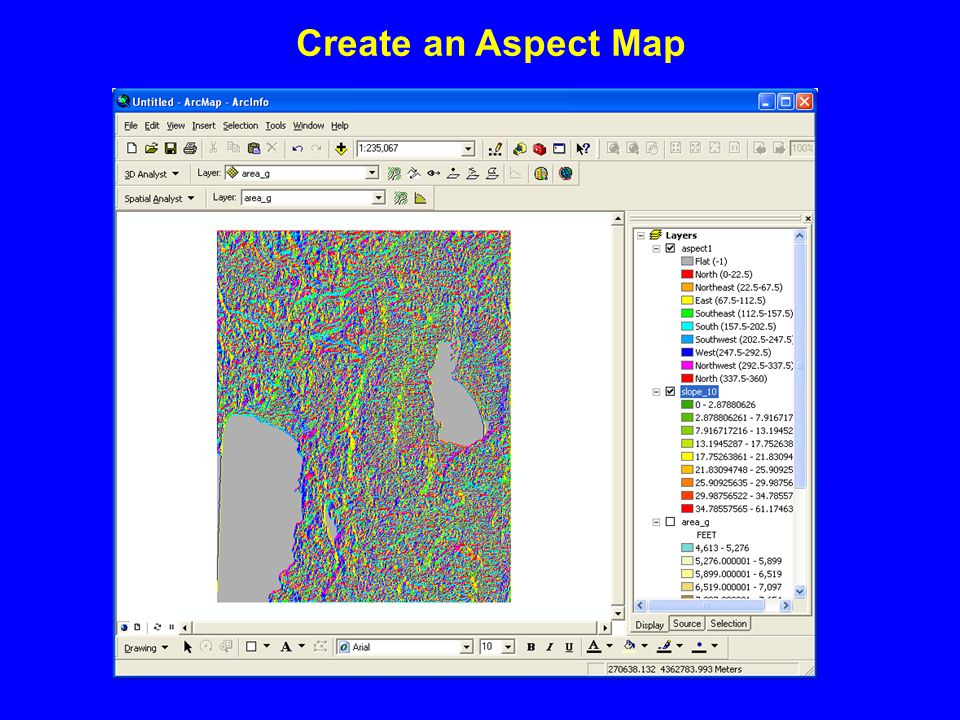Launch ArcGlobe from 3D Analyst toolbar
Image resolution: width=960 pixels, height=720 pixels.
[x=566, y=174]
